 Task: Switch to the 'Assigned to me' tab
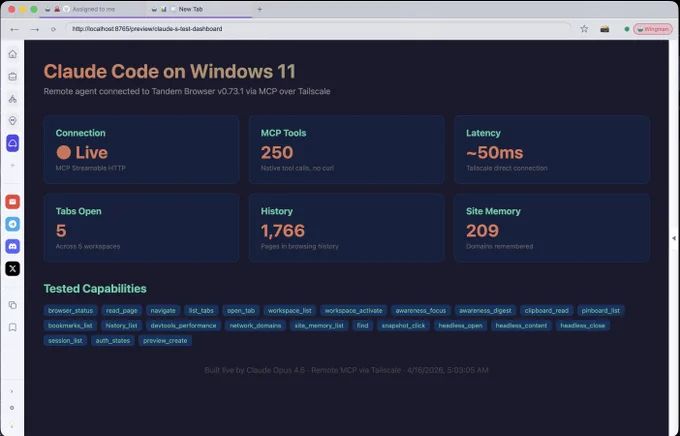93,9
